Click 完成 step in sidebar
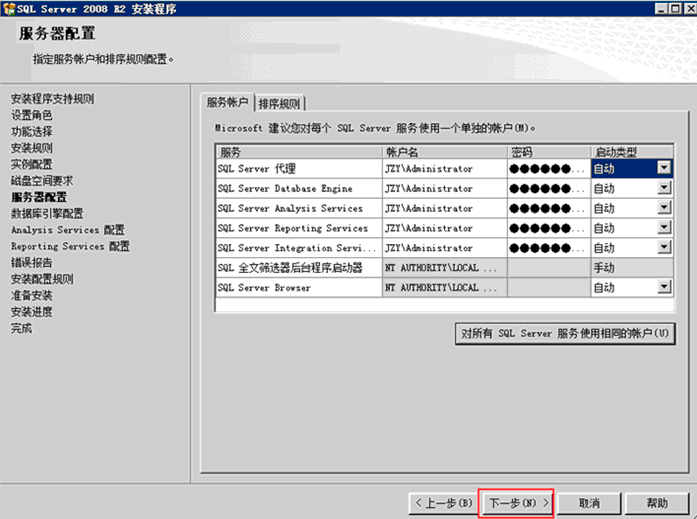 (x=21, y=328)
